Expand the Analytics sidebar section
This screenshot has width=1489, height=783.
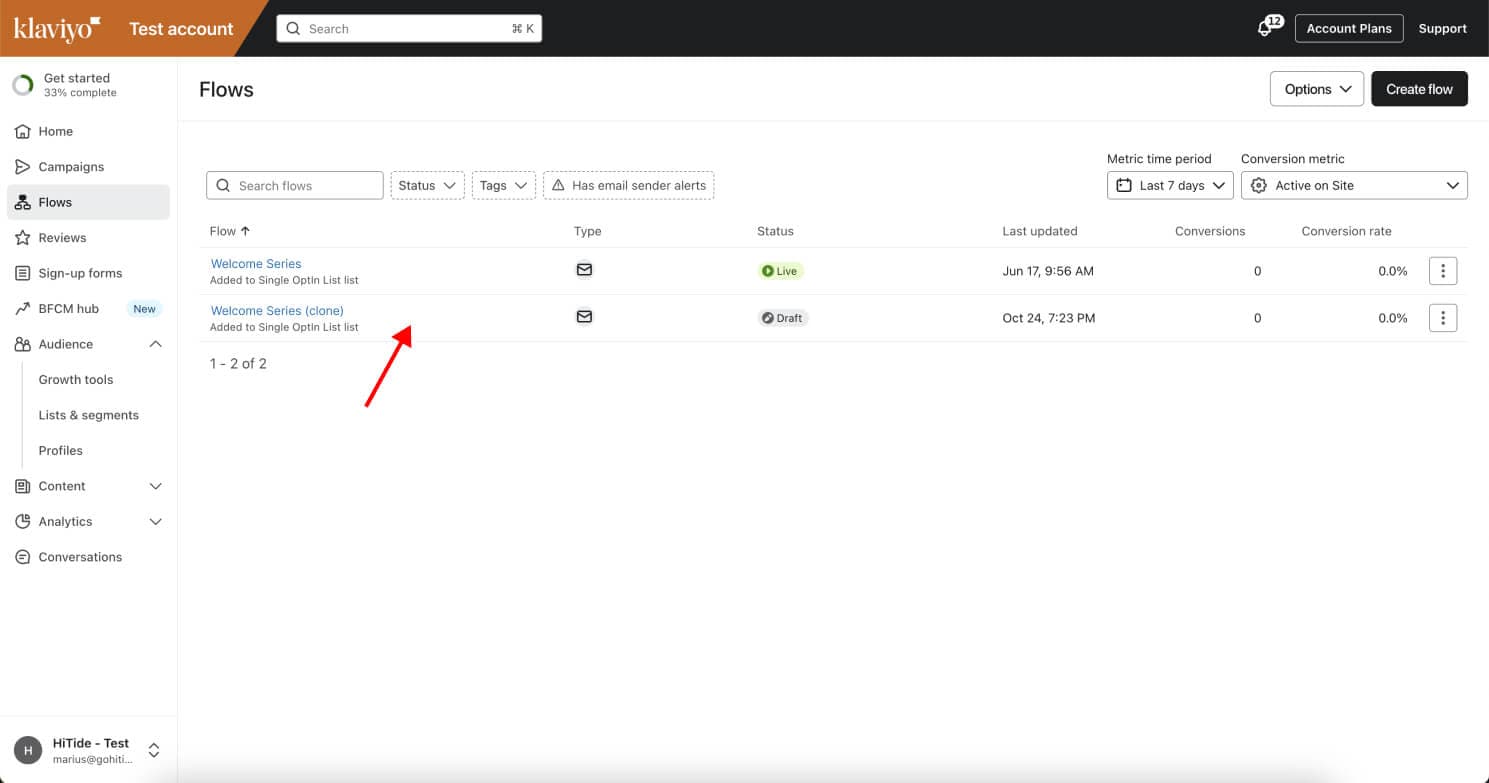[155, 522]
